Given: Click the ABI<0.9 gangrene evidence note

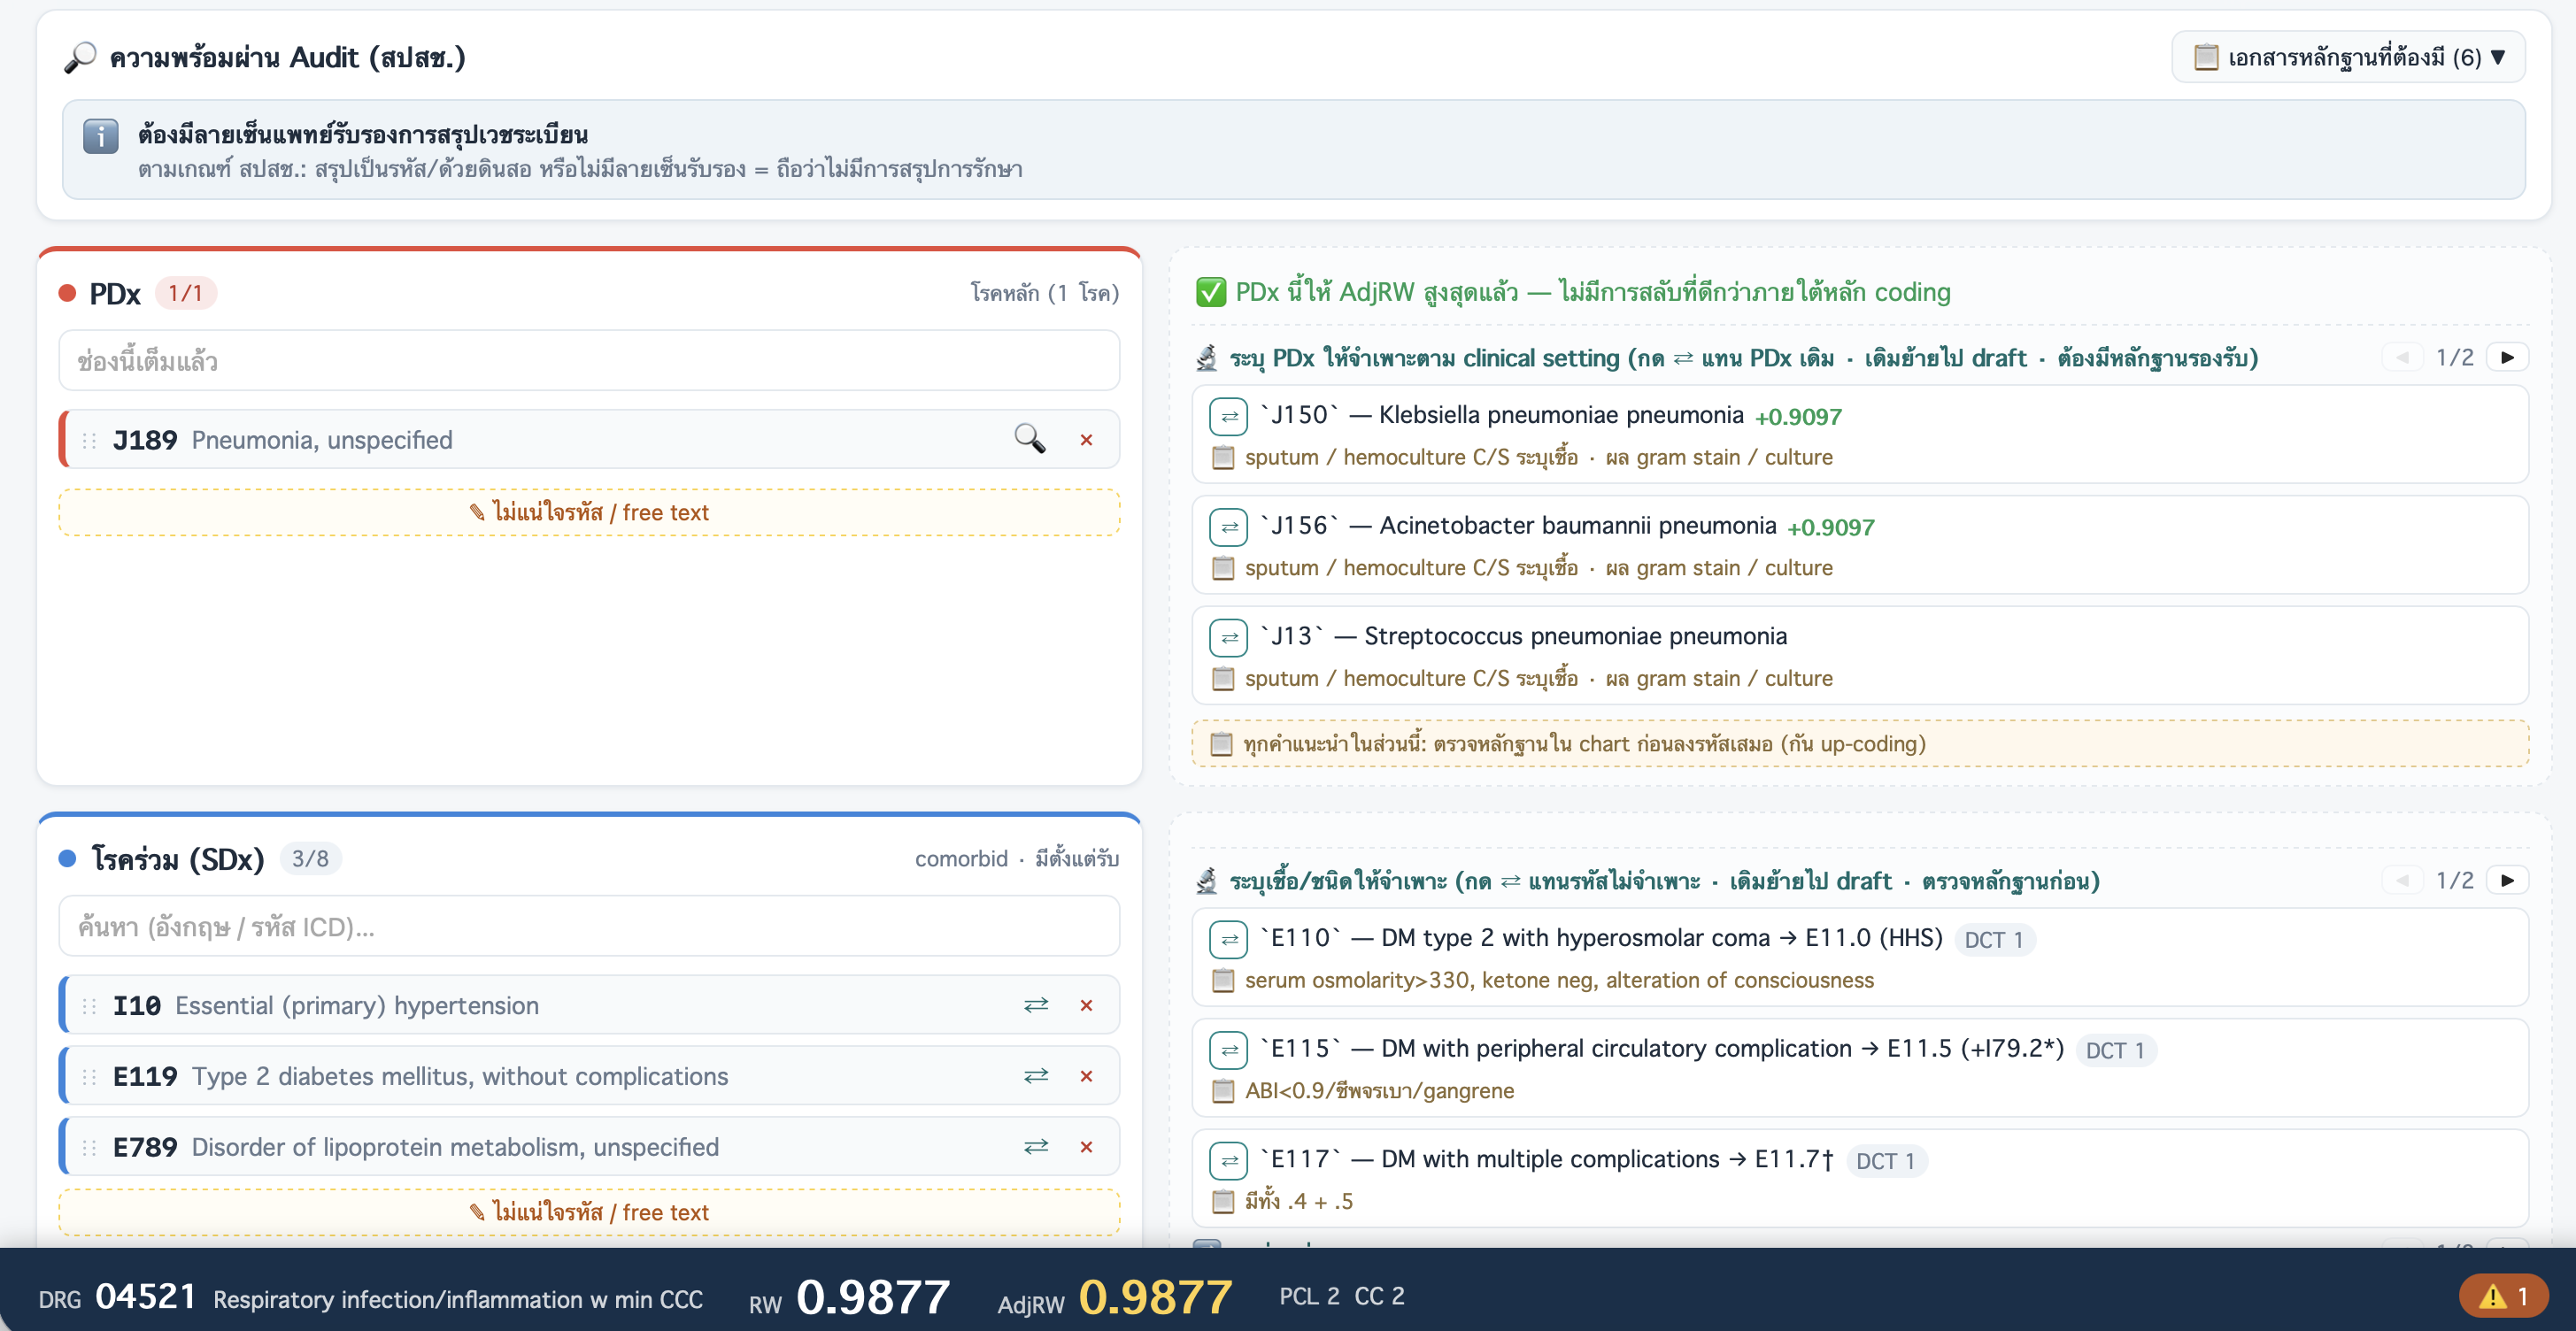Looking at the screenshot, I should 1379,1090.
